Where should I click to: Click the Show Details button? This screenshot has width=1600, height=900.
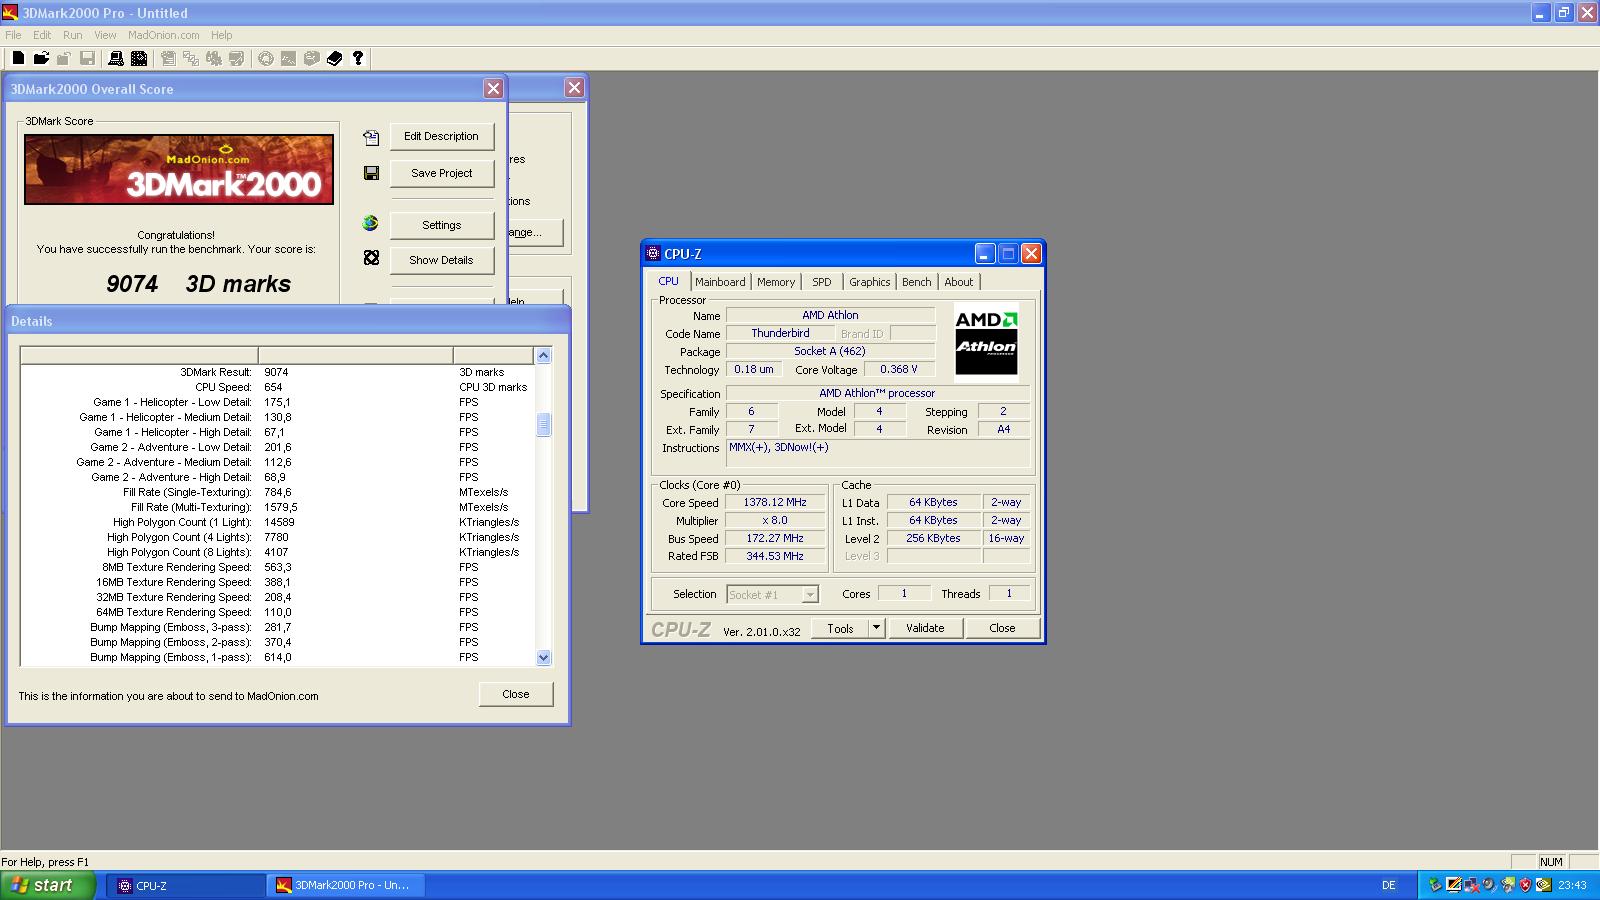[x=441, y=260]
